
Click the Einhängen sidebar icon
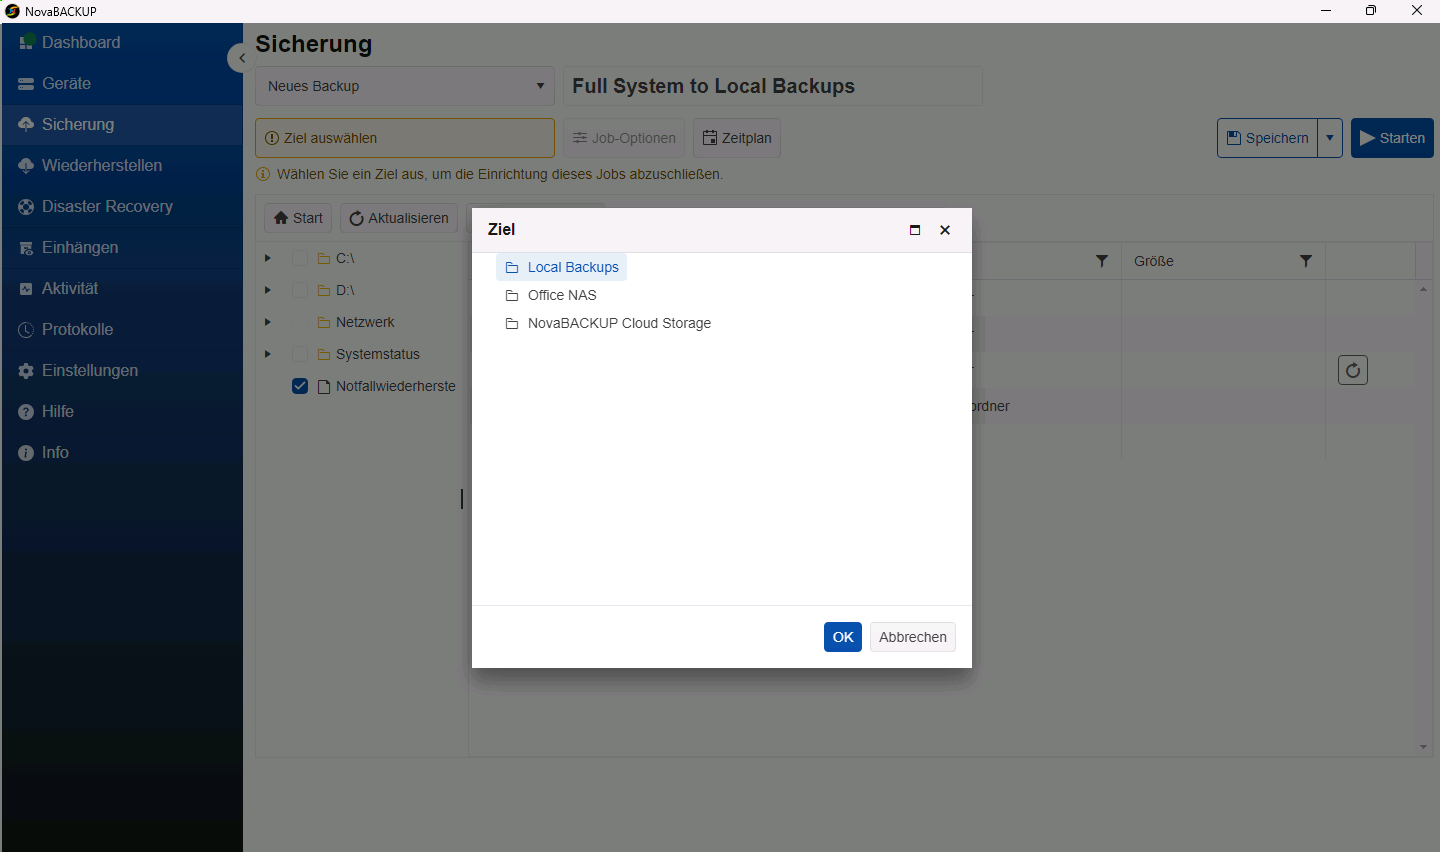(x=26, y=248)
